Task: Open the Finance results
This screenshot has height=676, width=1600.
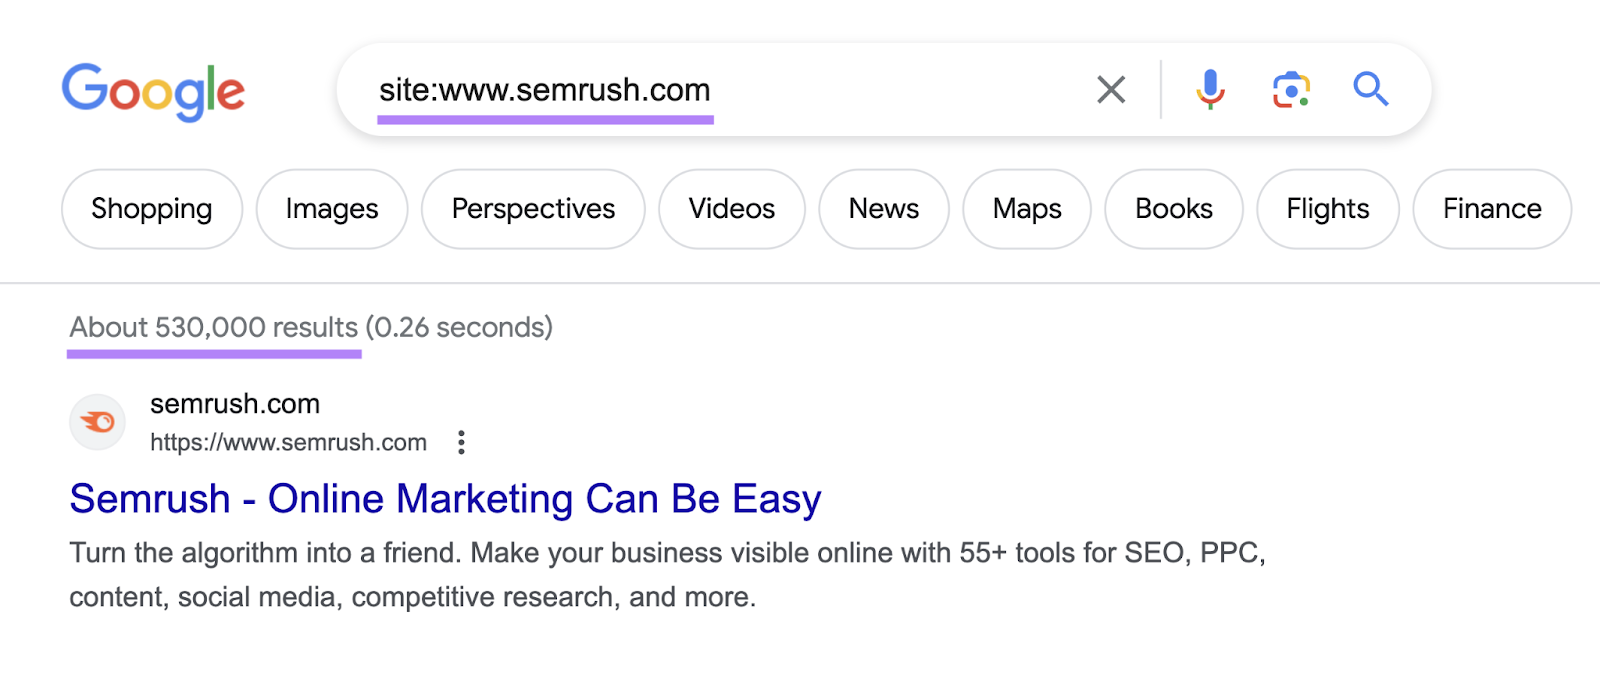Action: pyautogui.click(x=1491, y=209)
